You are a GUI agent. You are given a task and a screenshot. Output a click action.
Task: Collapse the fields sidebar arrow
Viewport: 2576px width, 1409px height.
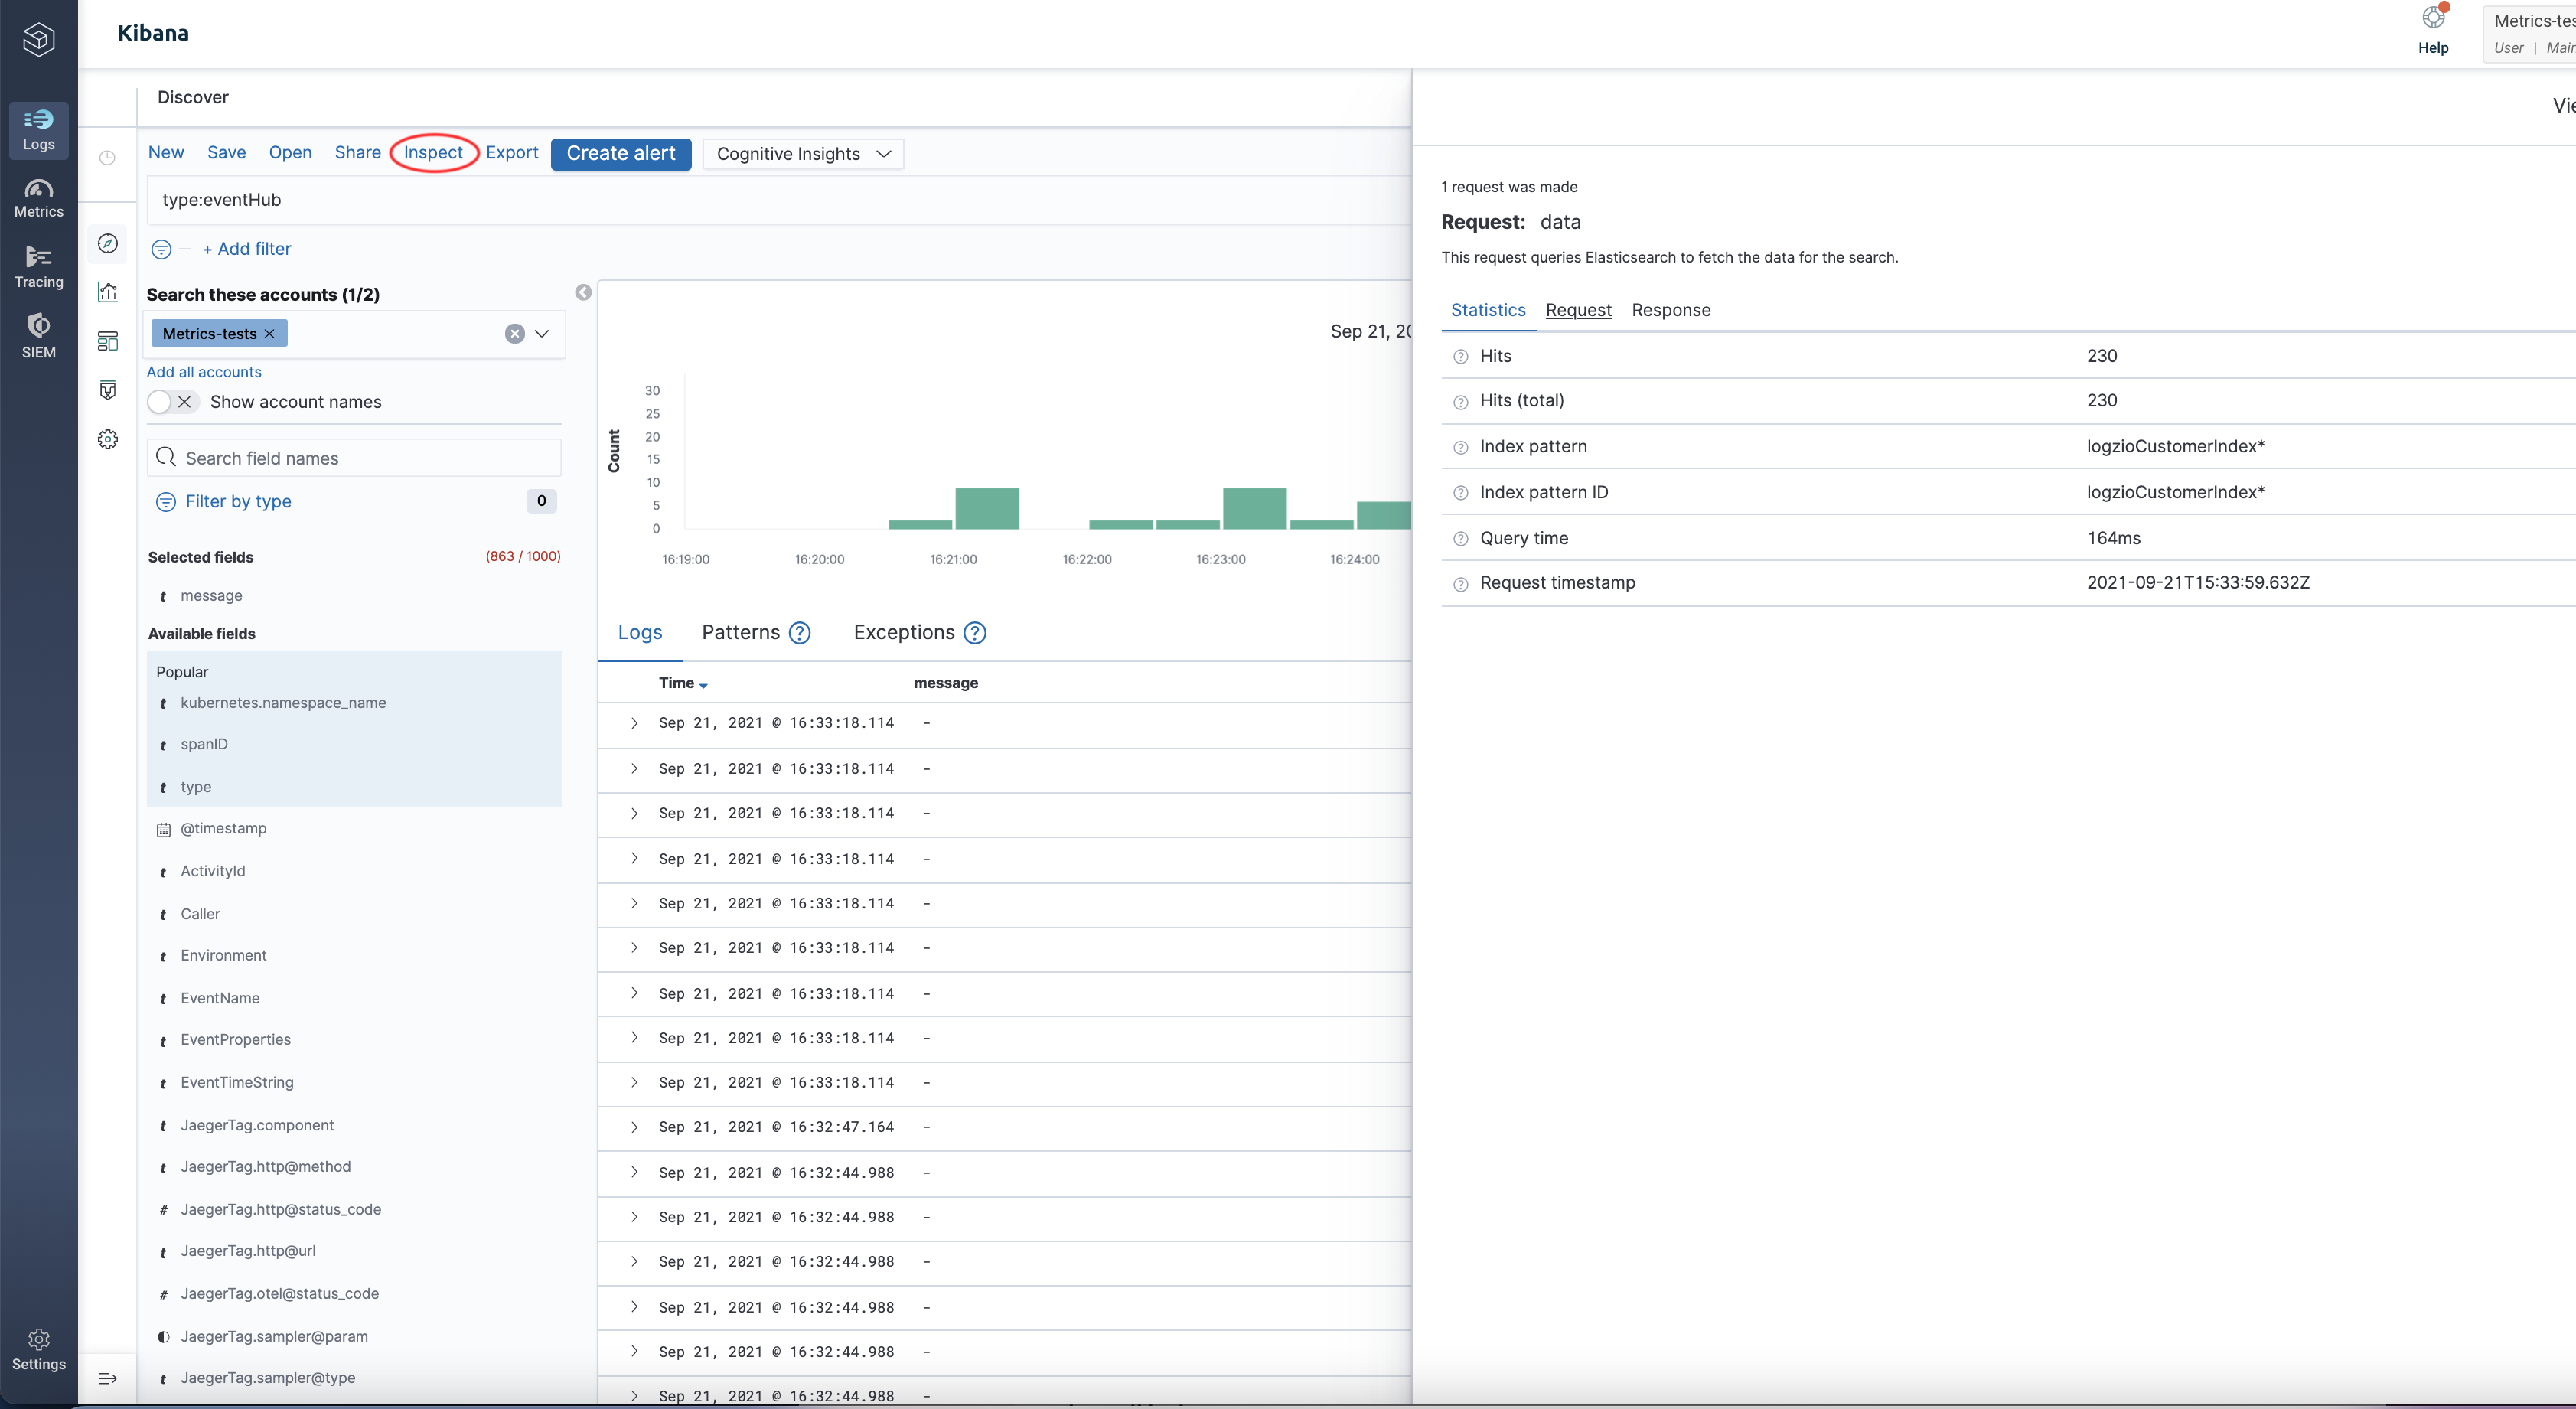coord(583,292)
